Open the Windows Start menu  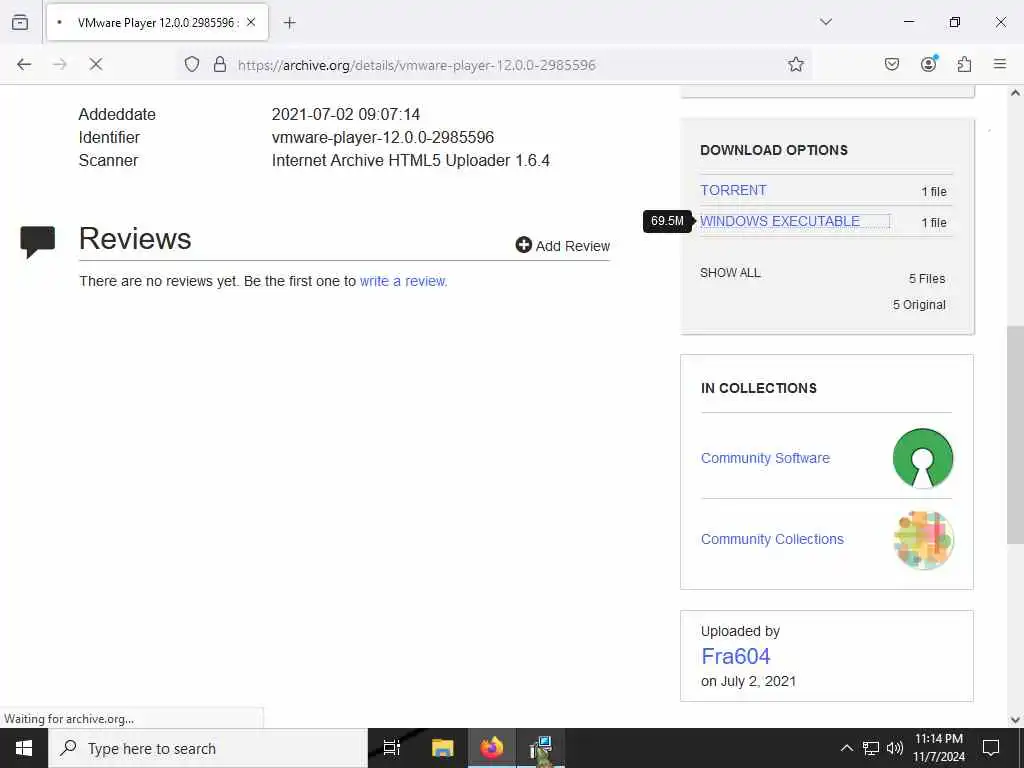click(24, 748)
